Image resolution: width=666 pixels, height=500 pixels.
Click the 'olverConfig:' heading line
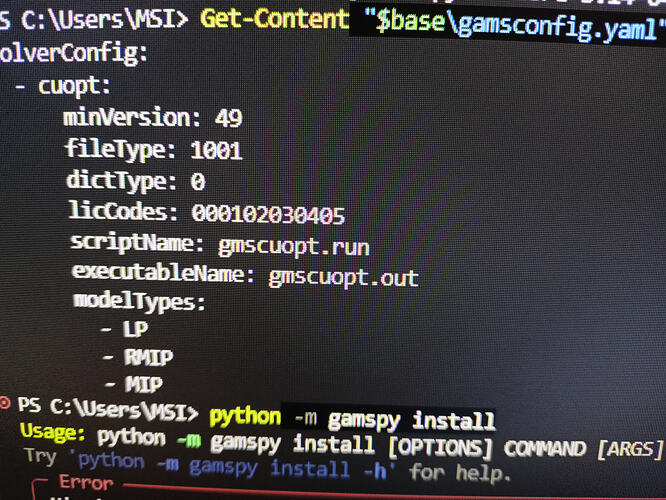(74, 54)
